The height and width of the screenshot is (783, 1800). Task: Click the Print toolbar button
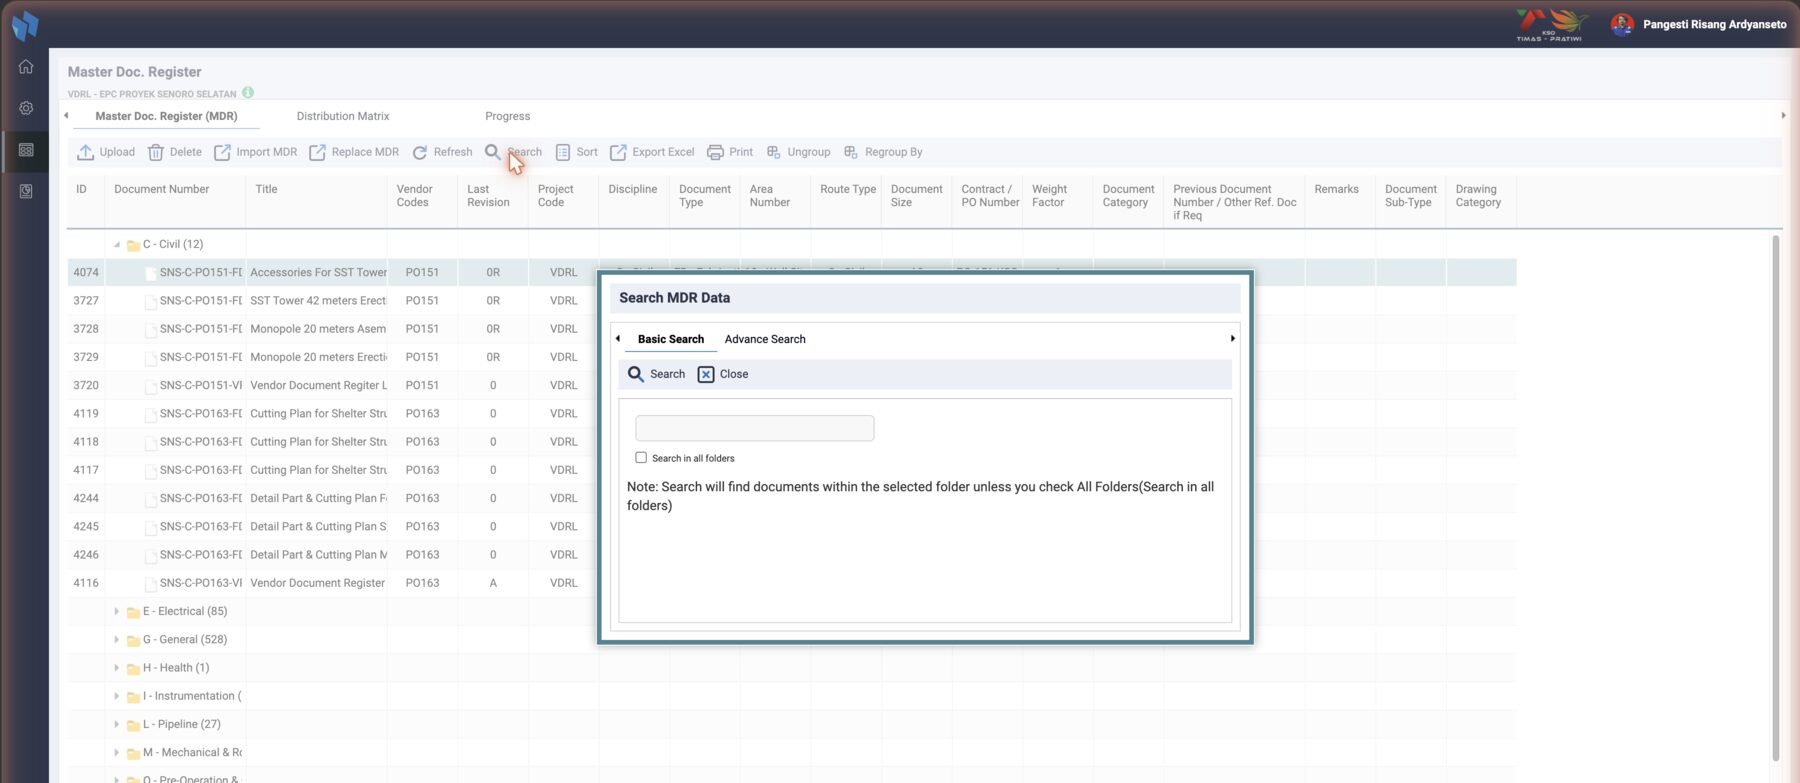730,152
